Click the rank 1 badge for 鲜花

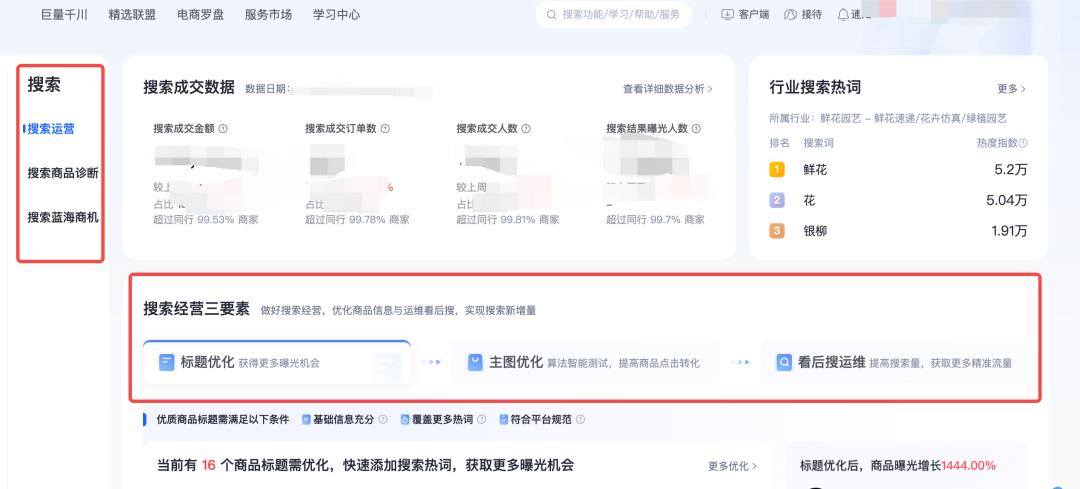pyautogui.click(x=777, y=169)
